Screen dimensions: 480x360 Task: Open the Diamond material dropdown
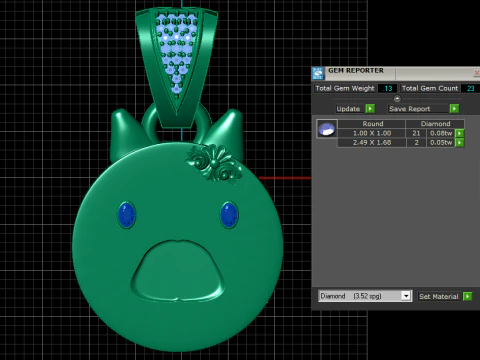tap(406, 296)
